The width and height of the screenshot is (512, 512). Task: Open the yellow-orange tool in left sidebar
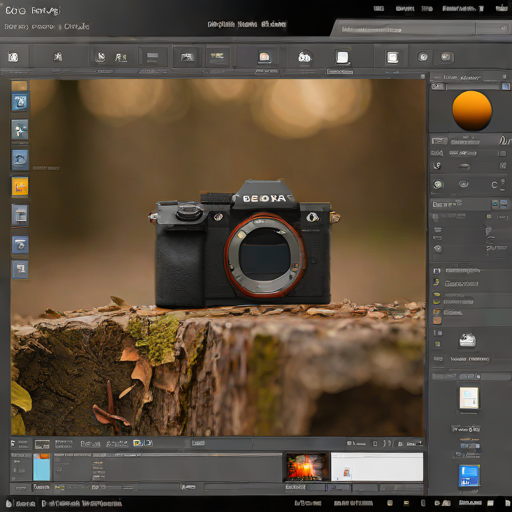[20, 186]
